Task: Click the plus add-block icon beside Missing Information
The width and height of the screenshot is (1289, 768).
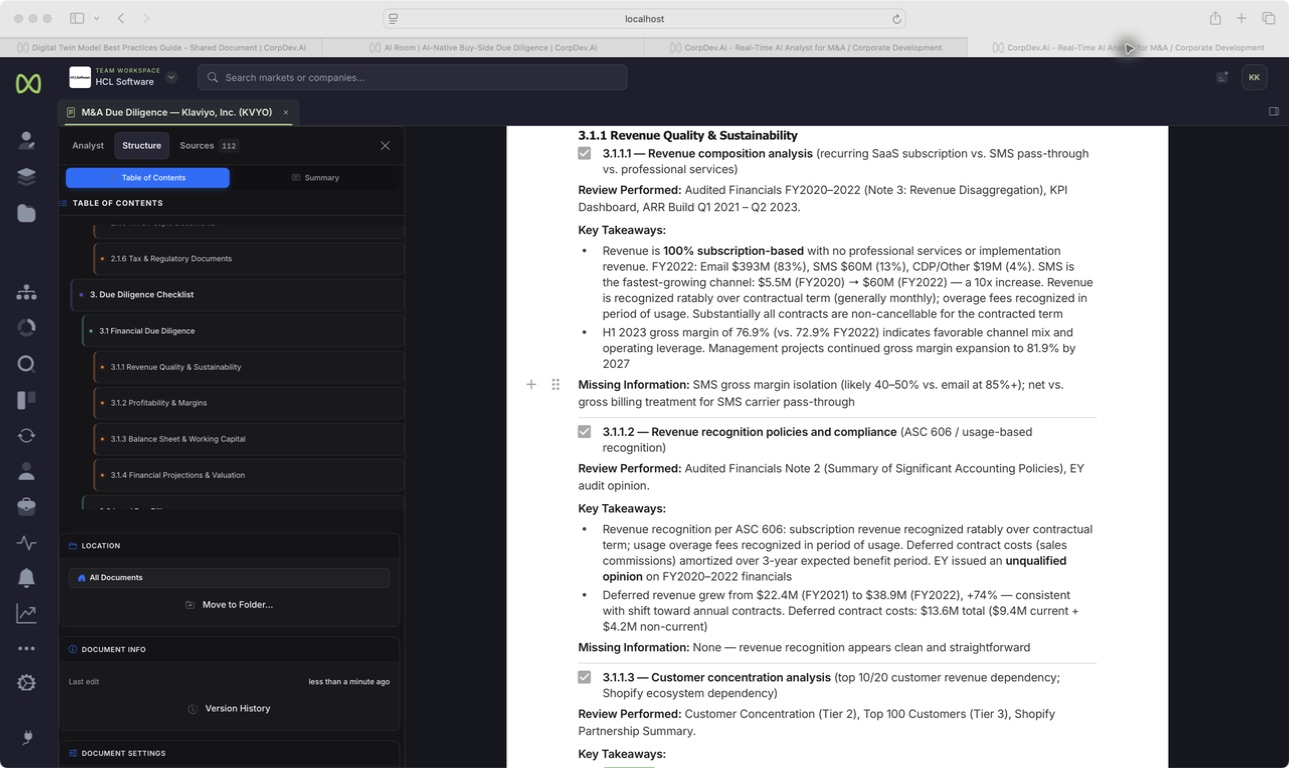Action: [x=531, y=384]
